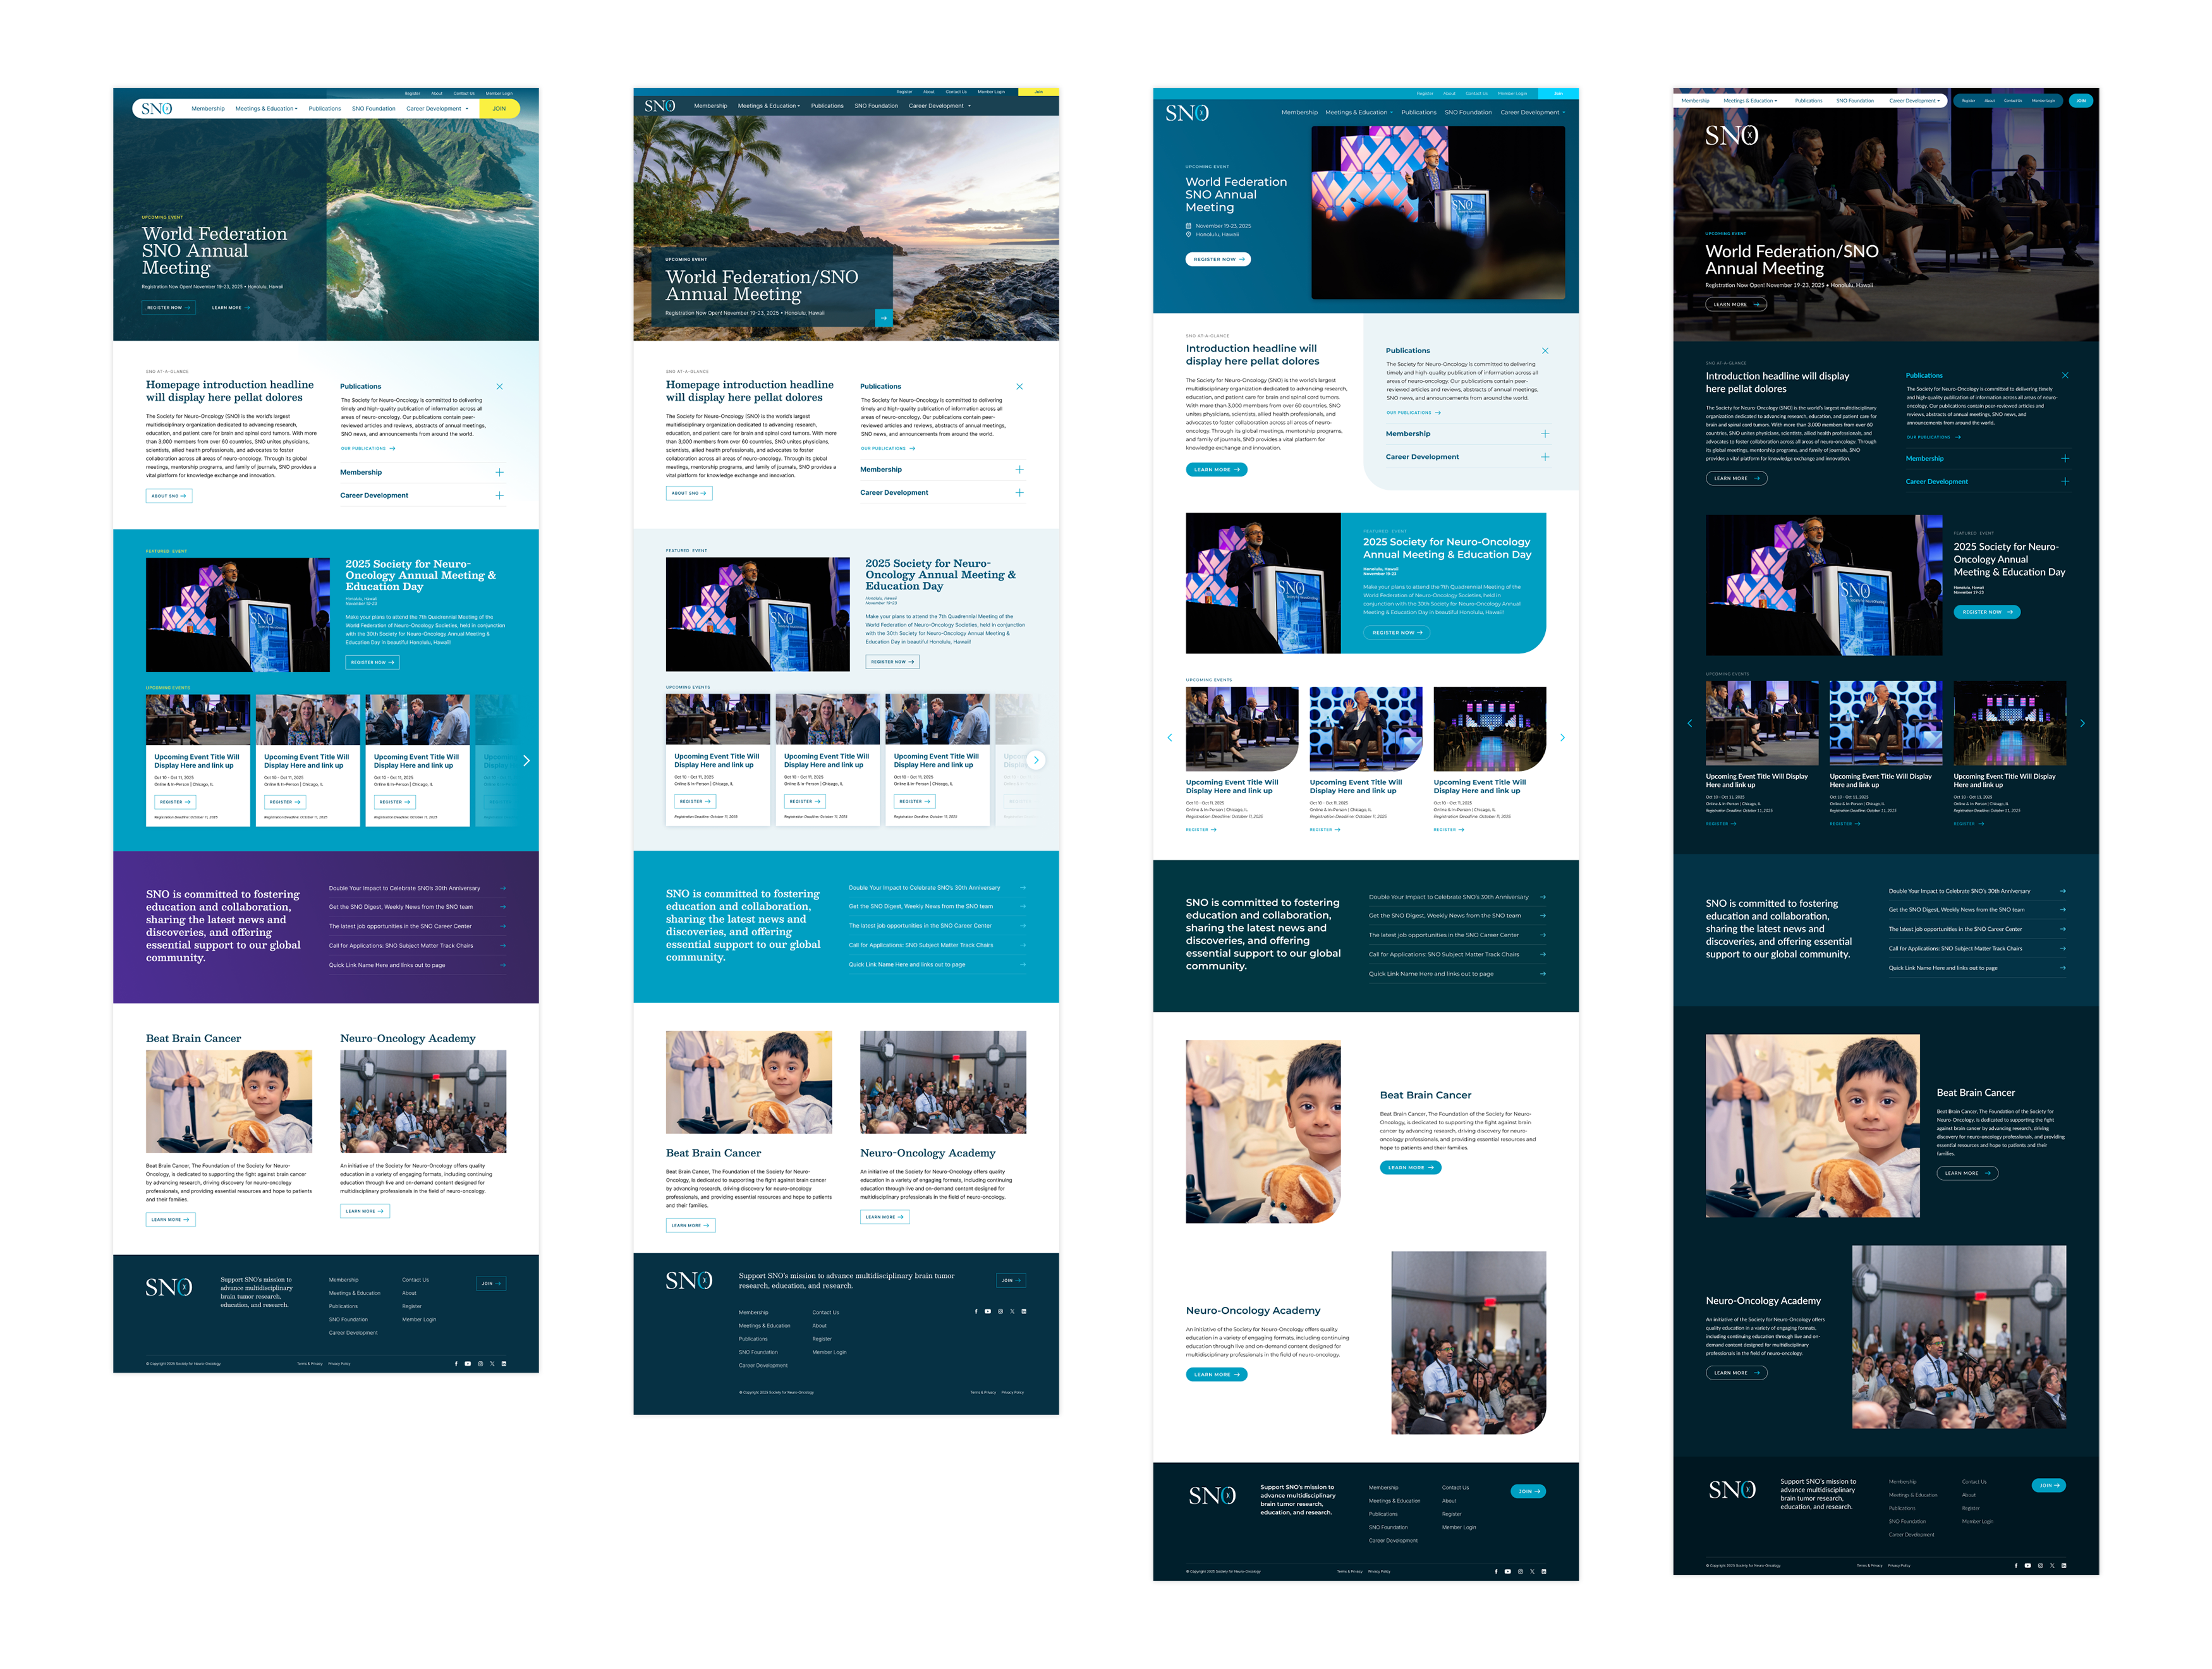Open YouTube icon in aerial-coast mockup footer

click(x=468, y=1363)
